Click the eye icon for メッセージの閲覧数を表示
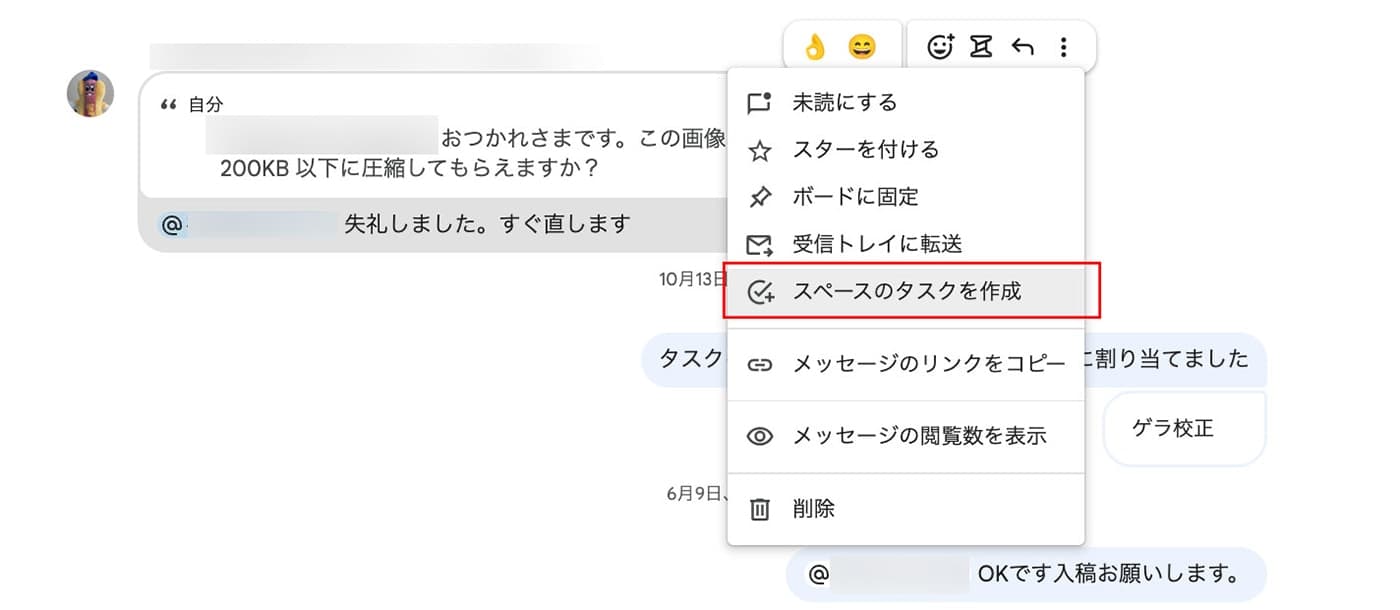 pos(760,436)
